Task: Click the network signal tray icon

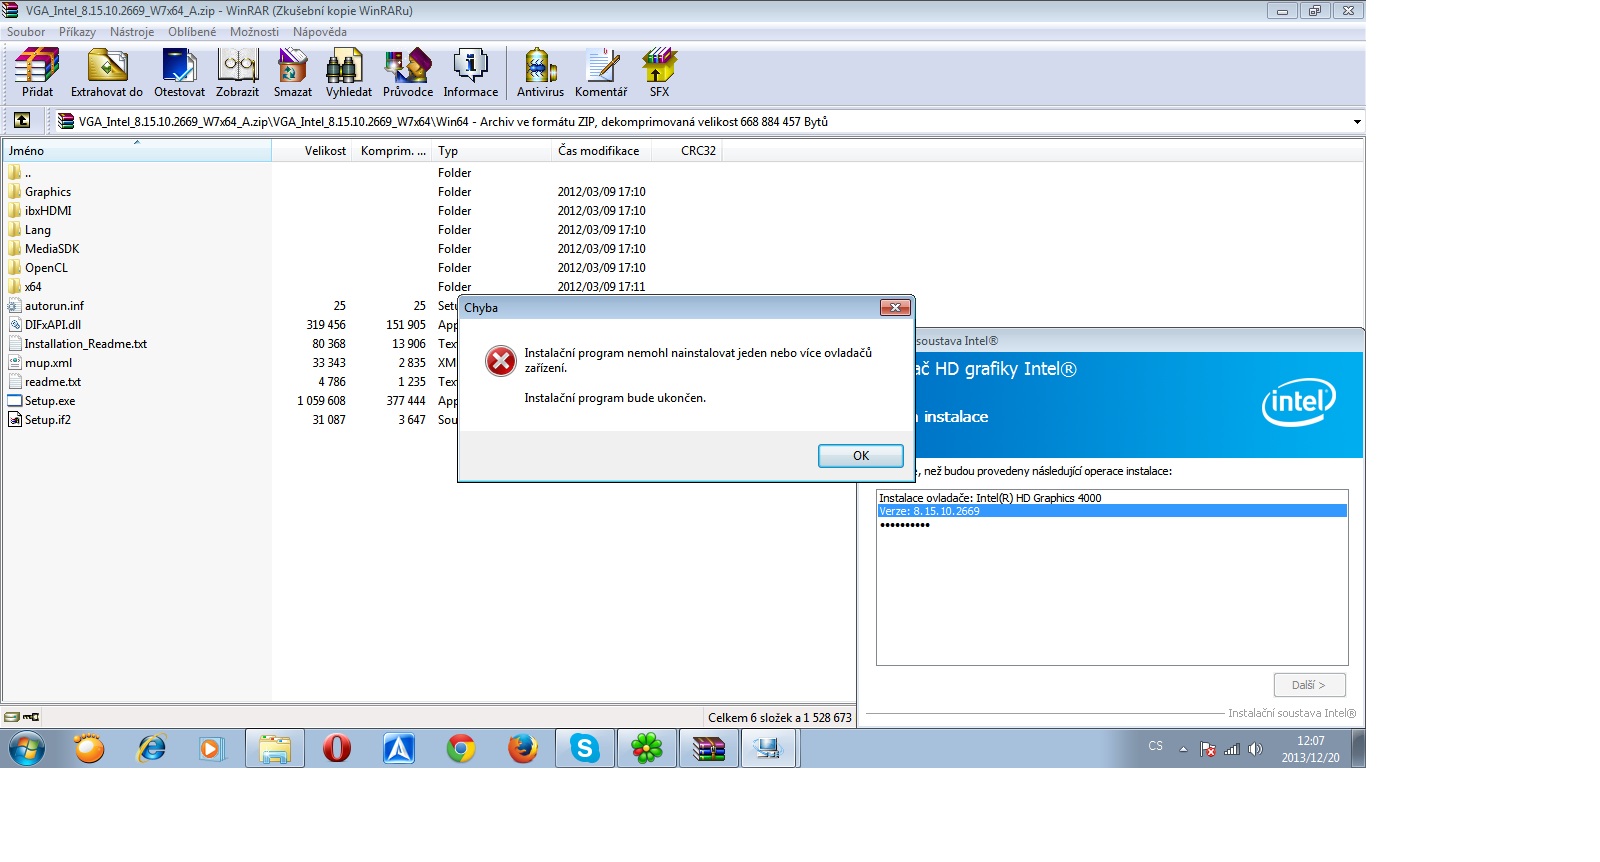Action: [1232, 749]
